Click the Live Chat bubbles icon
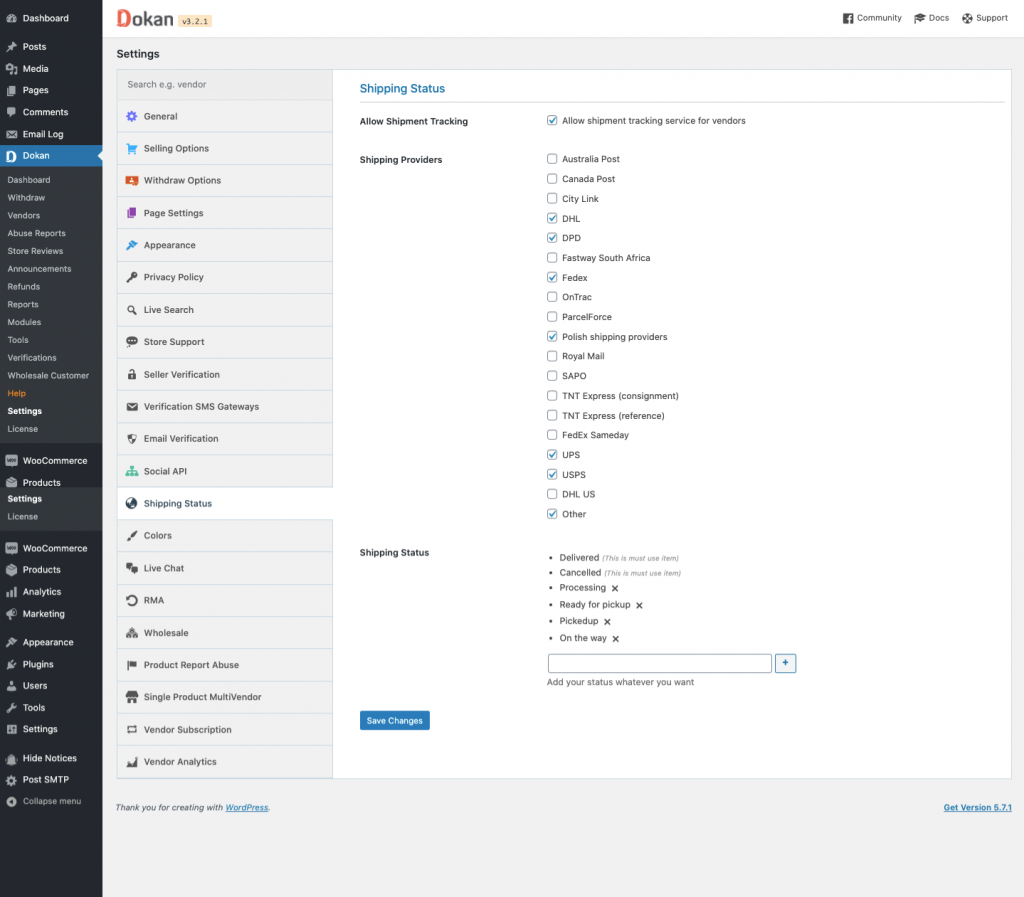This screenshot has height=897, width=1024. point(132,568)
